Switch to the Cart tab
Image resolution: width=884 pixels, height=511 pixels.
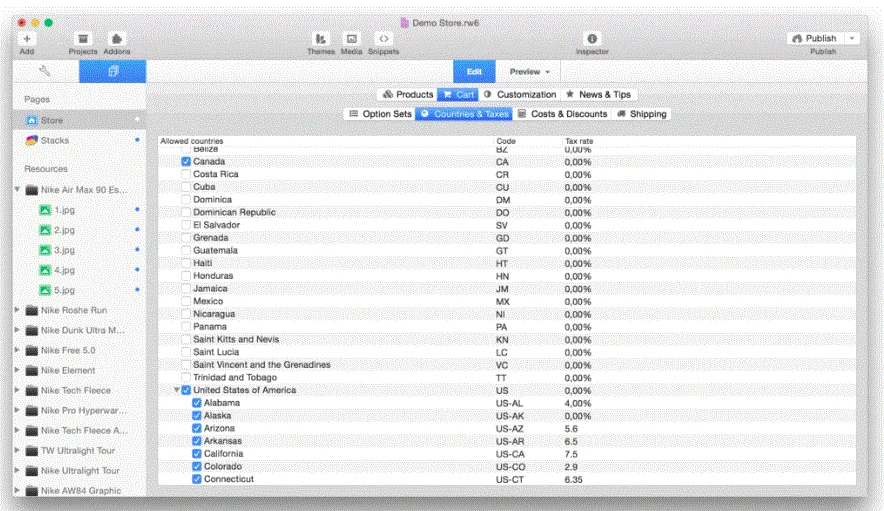pyautogui.click(x=458, y=95)
